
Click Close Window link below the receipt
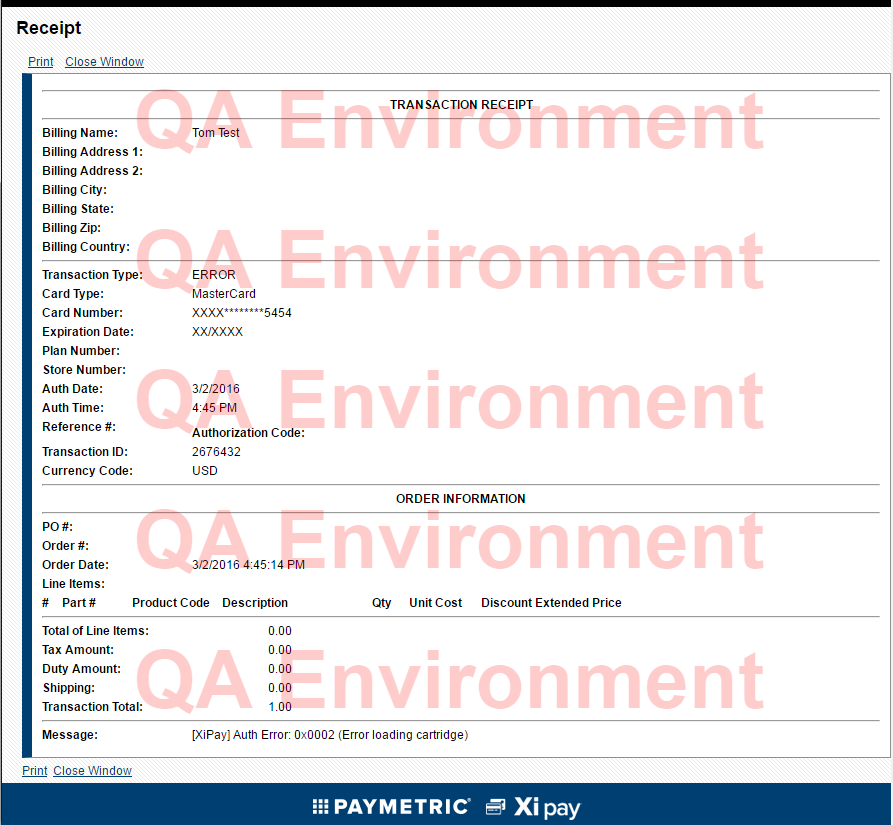(92, 771)
